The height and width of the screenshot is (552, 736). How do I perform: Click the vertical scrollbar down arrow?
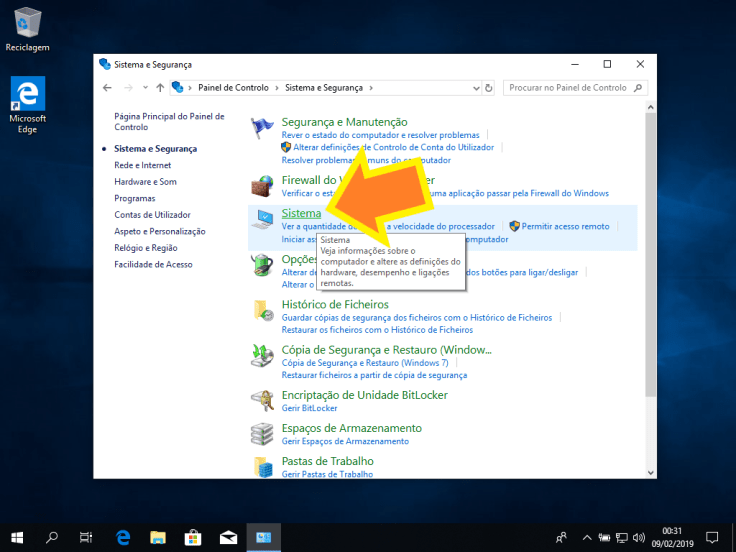(651, 471)
